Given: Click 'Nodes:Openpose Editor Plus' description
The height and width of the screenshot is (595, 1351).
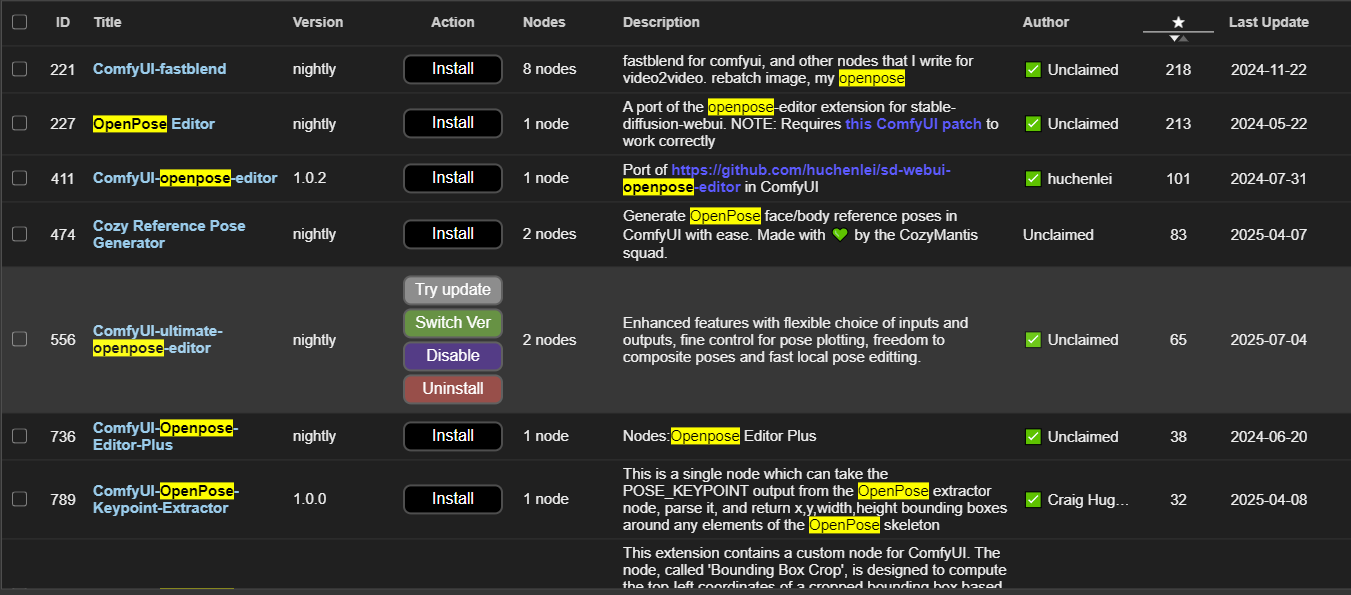Looking at the screenshot, I should 720,436.
